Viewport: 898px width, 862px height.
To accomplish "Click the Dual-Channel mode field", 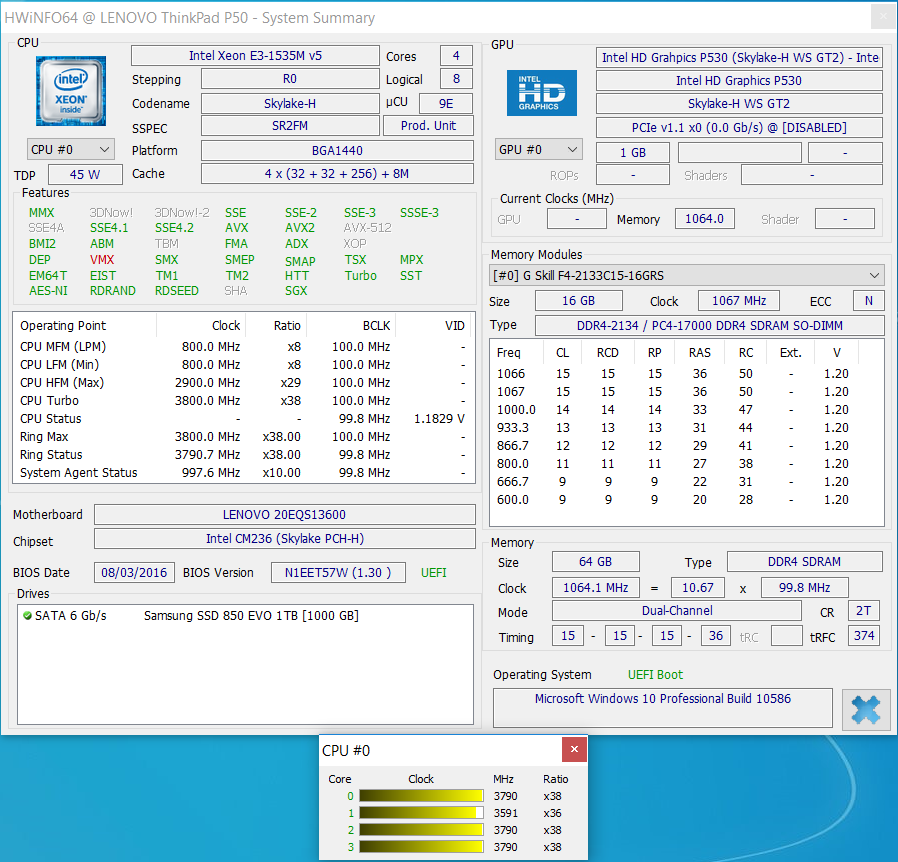I will pyautogui.click(x=677, y=611).
